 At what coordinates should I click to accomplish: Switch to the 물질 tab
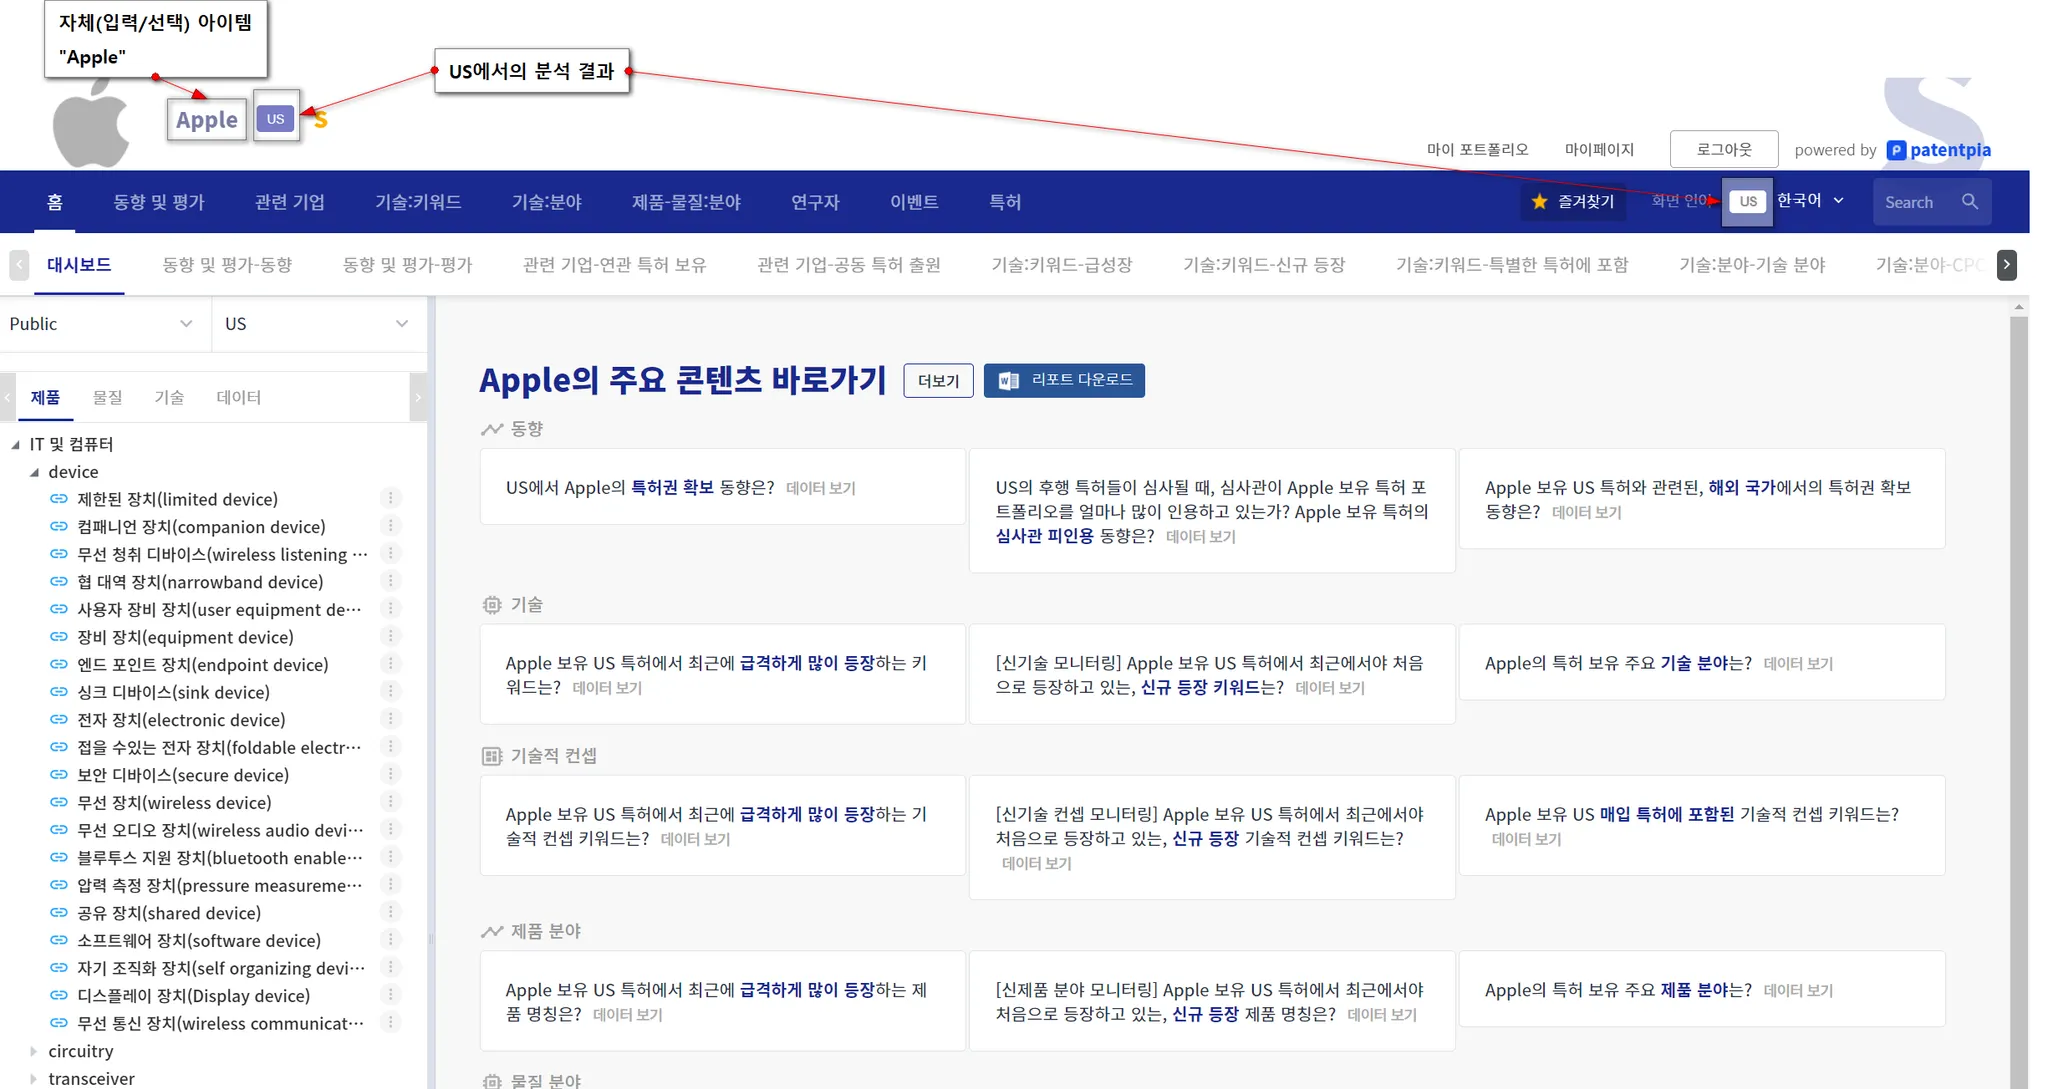click(107, 397)
